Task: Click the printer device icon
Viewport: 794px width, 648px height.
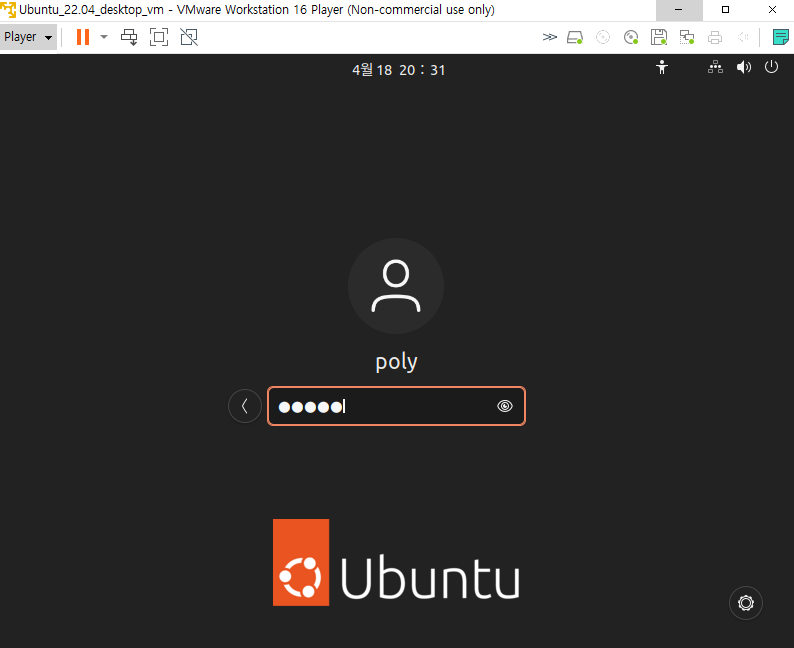Action: click(x=715, y=37)
